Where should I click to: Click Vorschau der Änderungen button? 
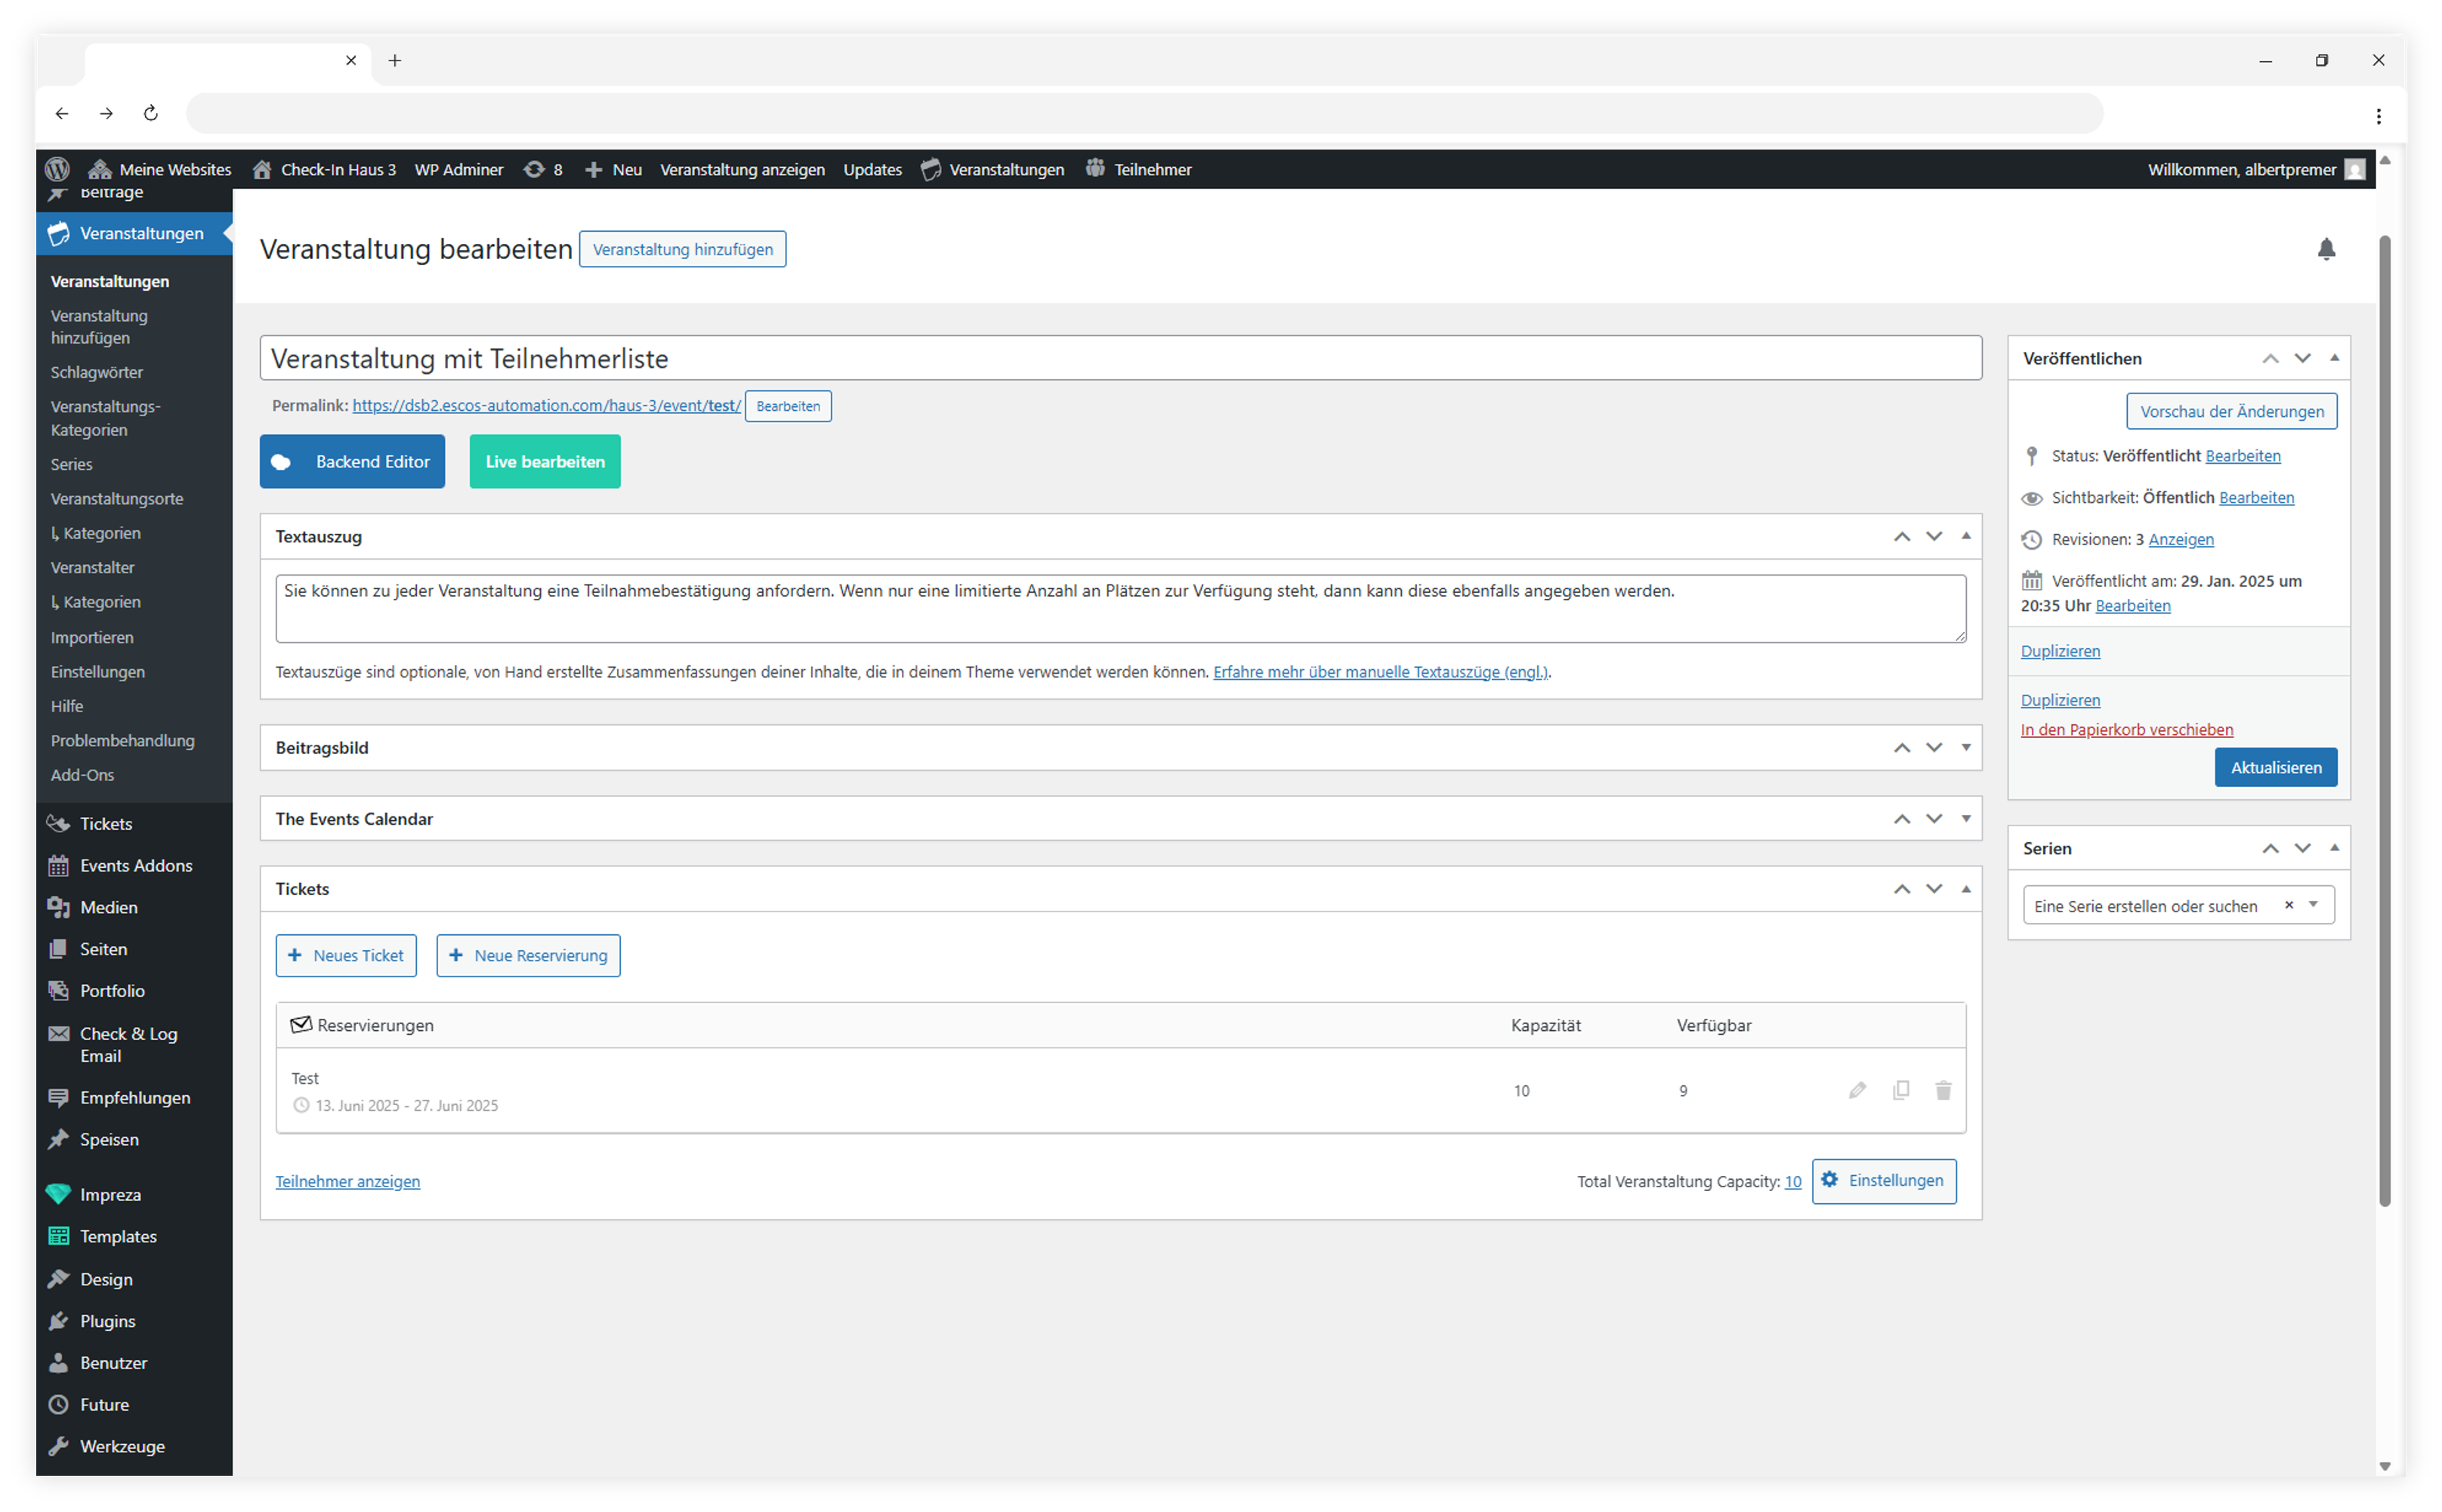click(2231, 412)
